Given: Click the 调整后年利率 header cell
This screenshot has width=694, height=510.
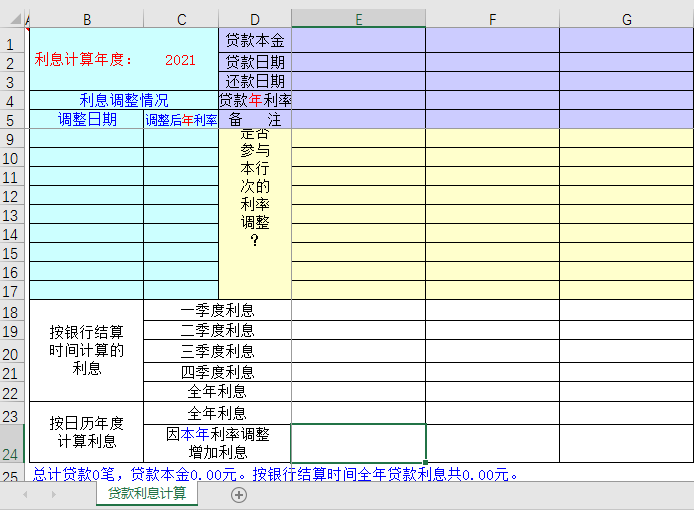Looking at the screenshot, I should click(x=181, y=120).
